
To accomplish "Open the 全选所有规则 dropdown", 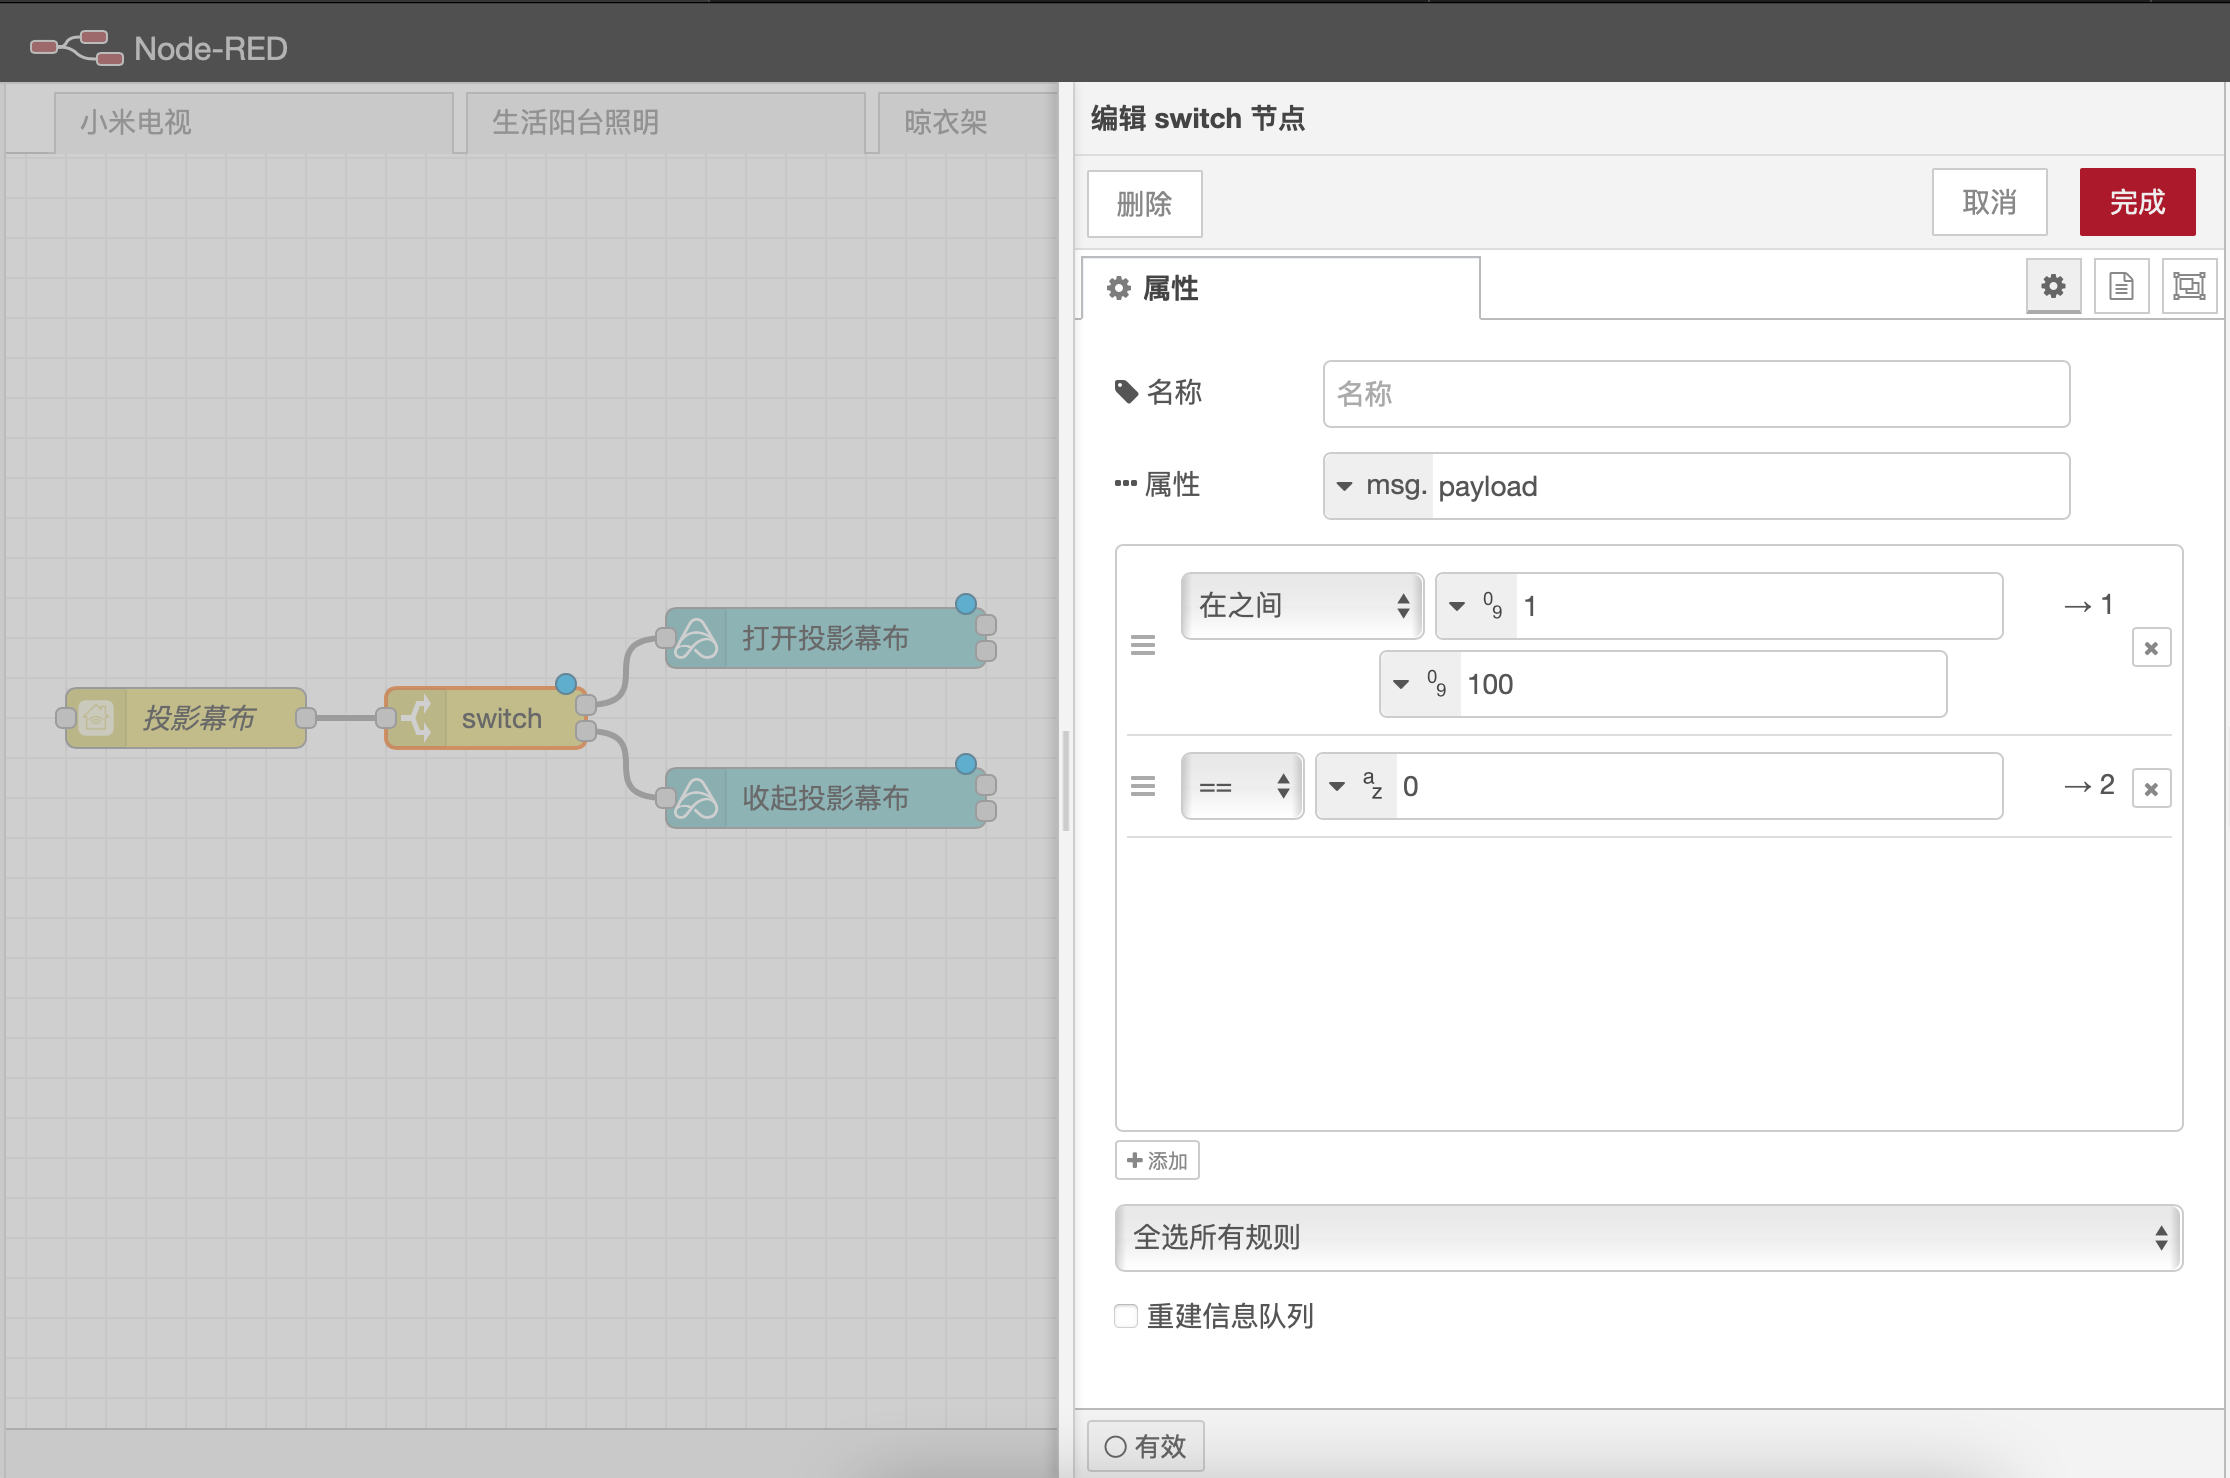I will 1648,1238.
